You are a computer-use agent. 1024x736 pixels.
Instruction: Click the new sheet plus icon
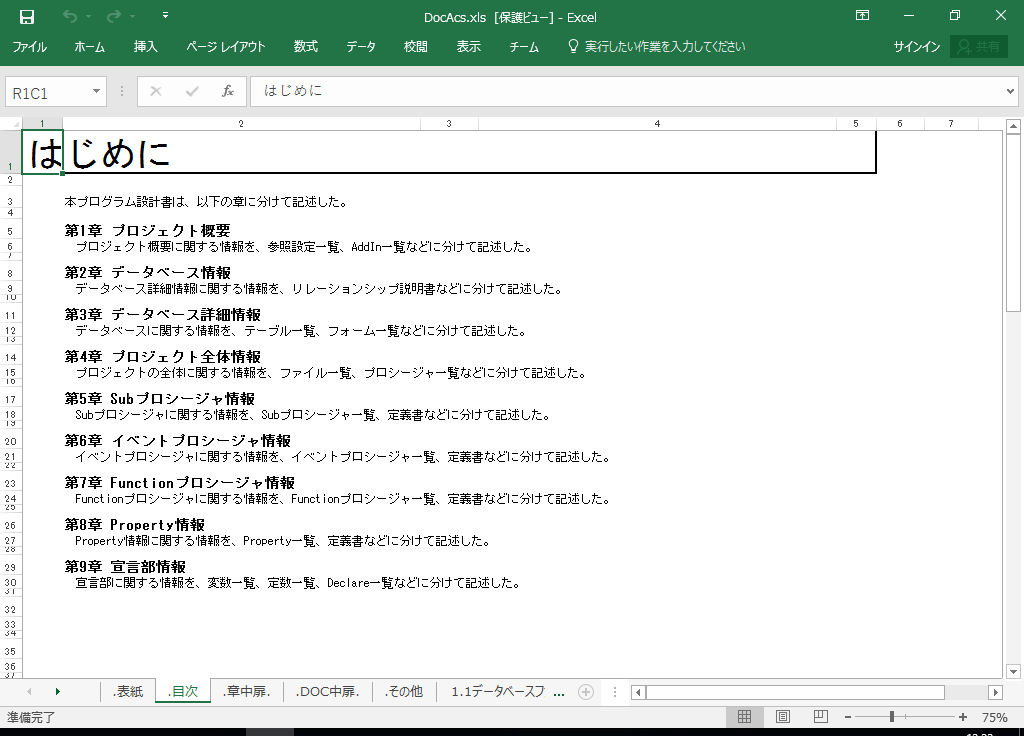586,692
